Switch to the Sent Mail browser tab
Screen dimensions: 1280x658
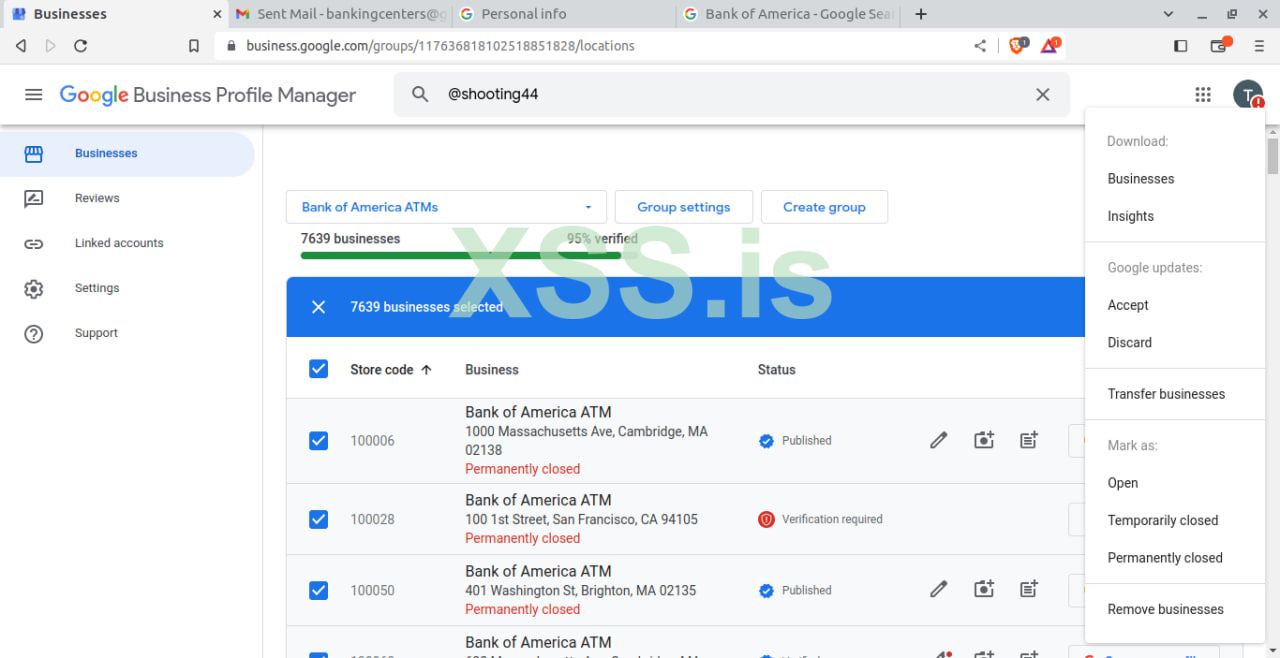pos(339,14)
